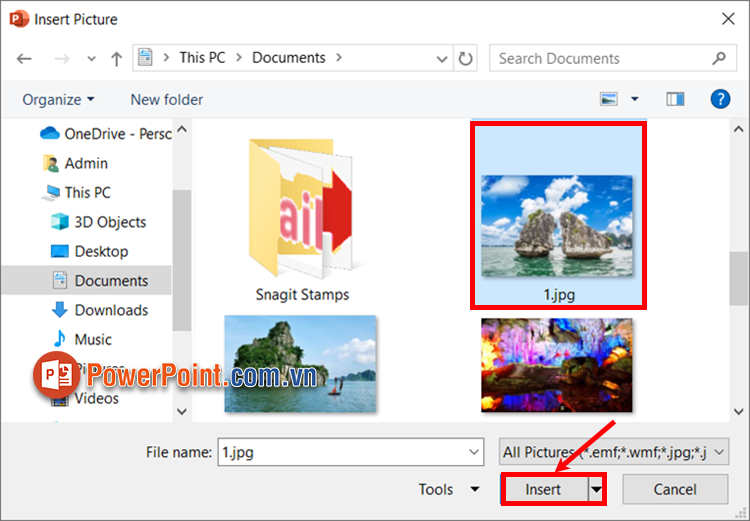Screen dimensions: 750x521
Task: Click the Music note icon
Action: [59, 339]
